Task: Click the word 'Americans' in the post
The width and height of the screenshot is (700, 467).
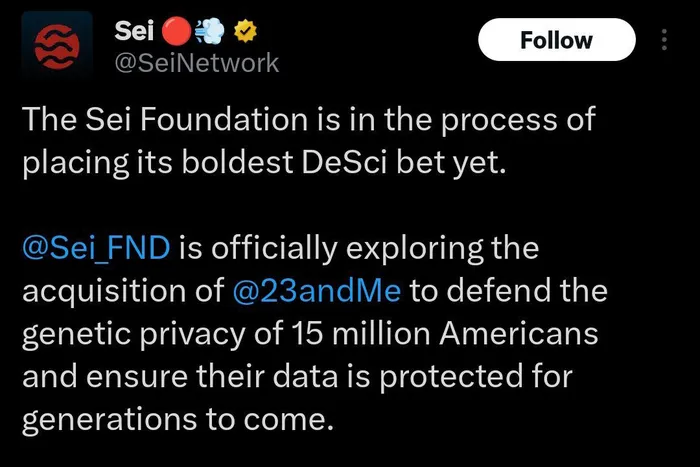Action: pos(519,334)
